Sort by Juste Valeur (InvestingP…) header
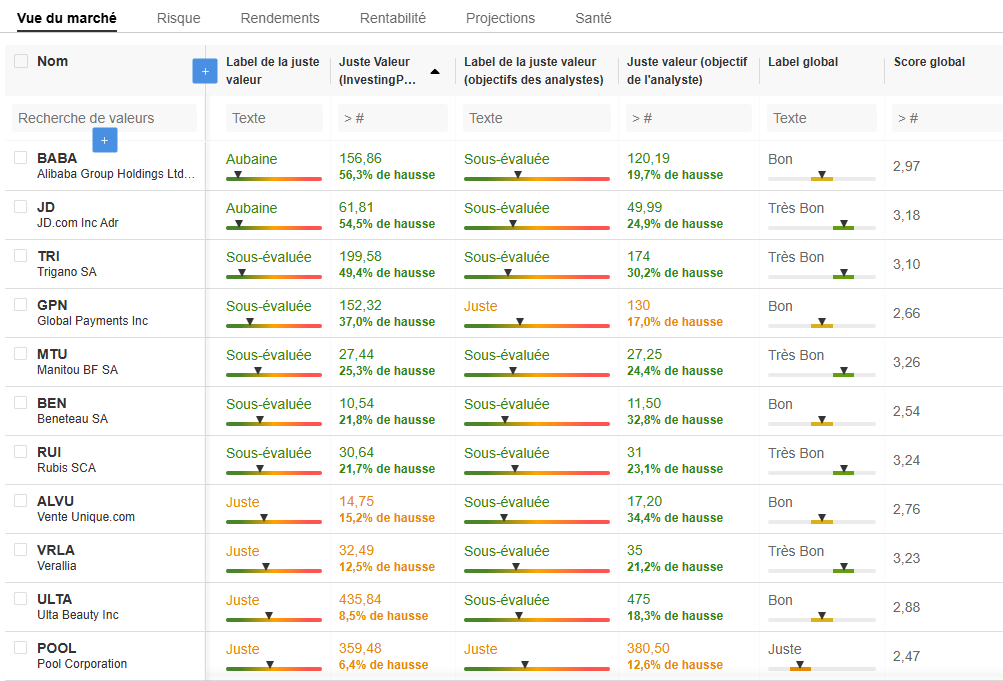 [377, 70]
